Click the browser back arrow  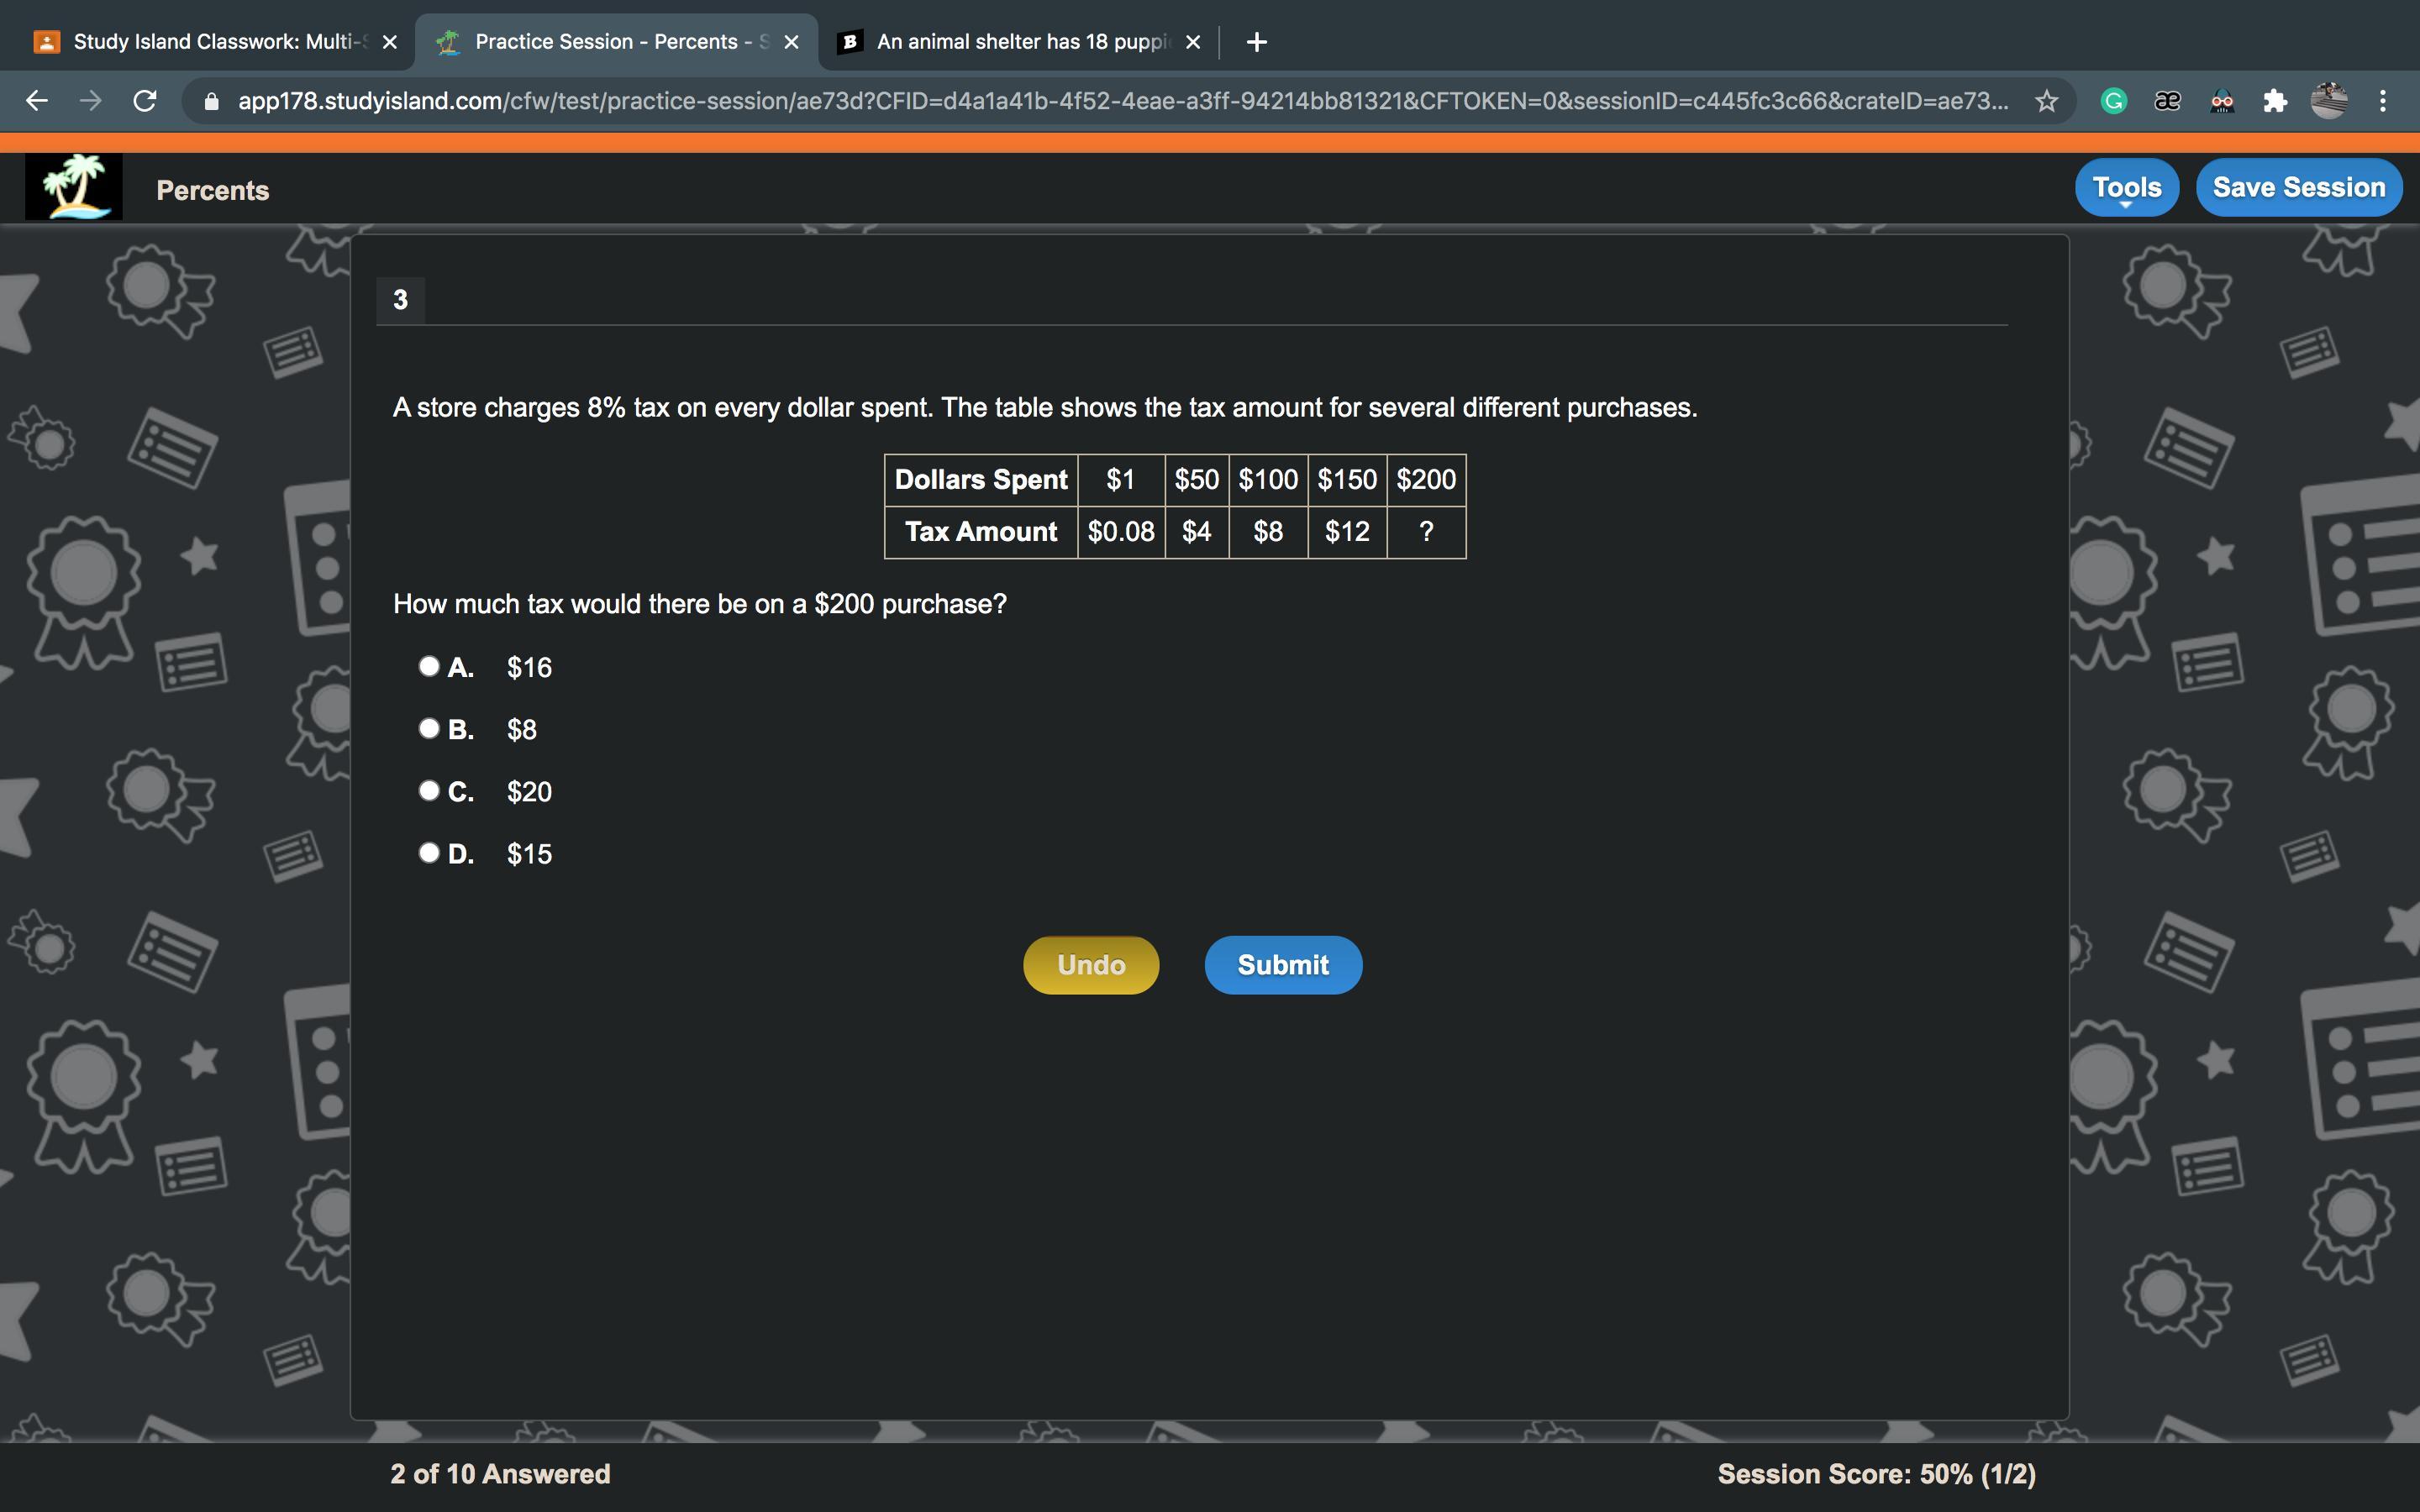(37, 101)
